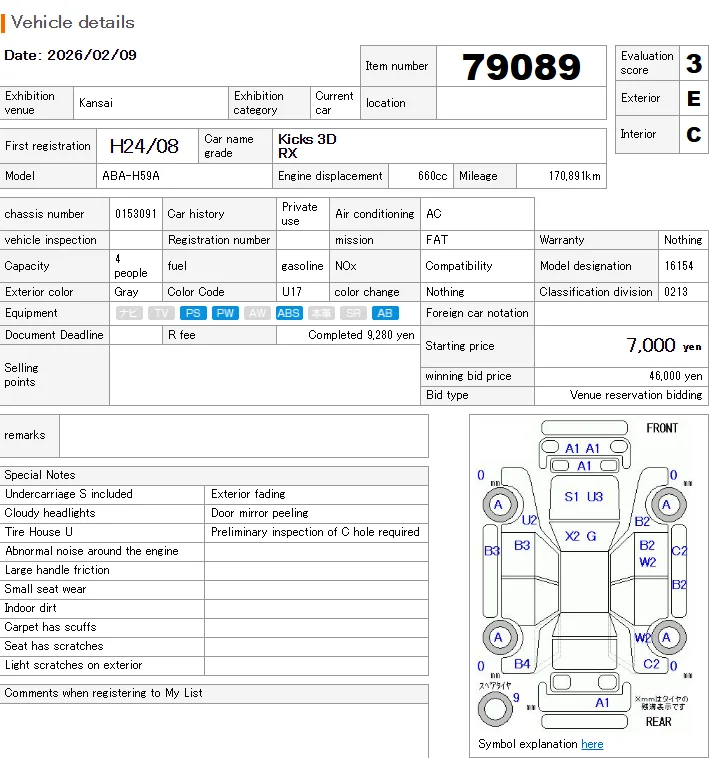The width and height of the screenshot is (711, 758).
Task: Click the Special Notes header row
Action: (214, 475)
